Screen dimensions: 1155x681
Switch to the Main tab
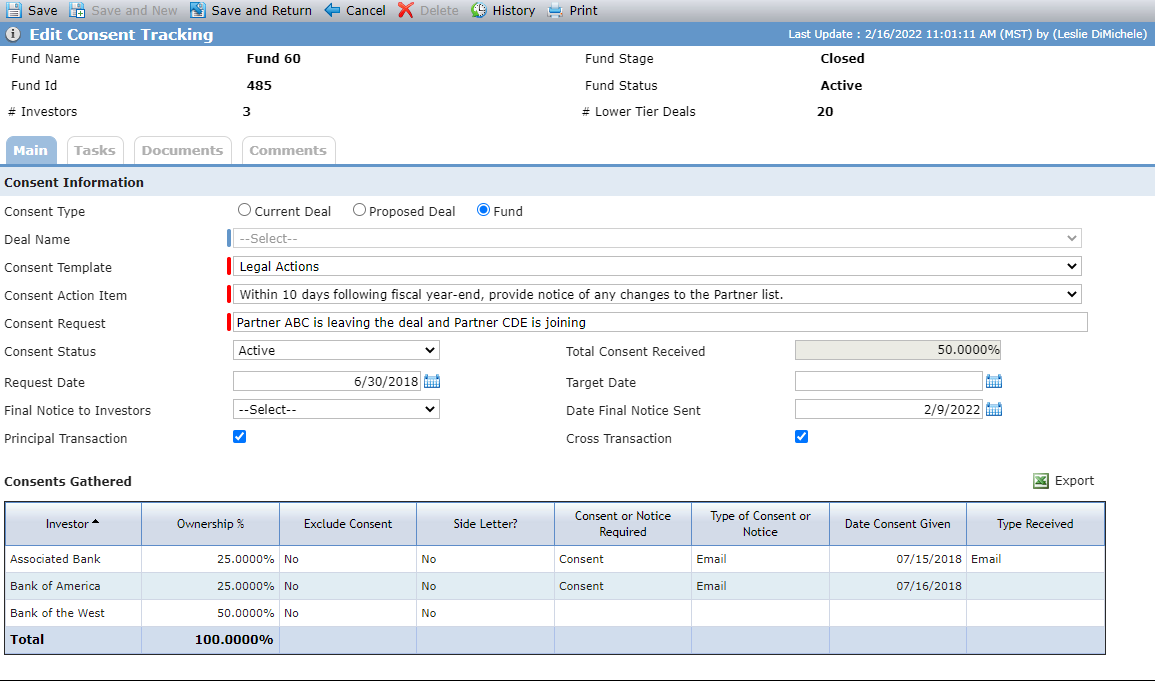point(31,150)
